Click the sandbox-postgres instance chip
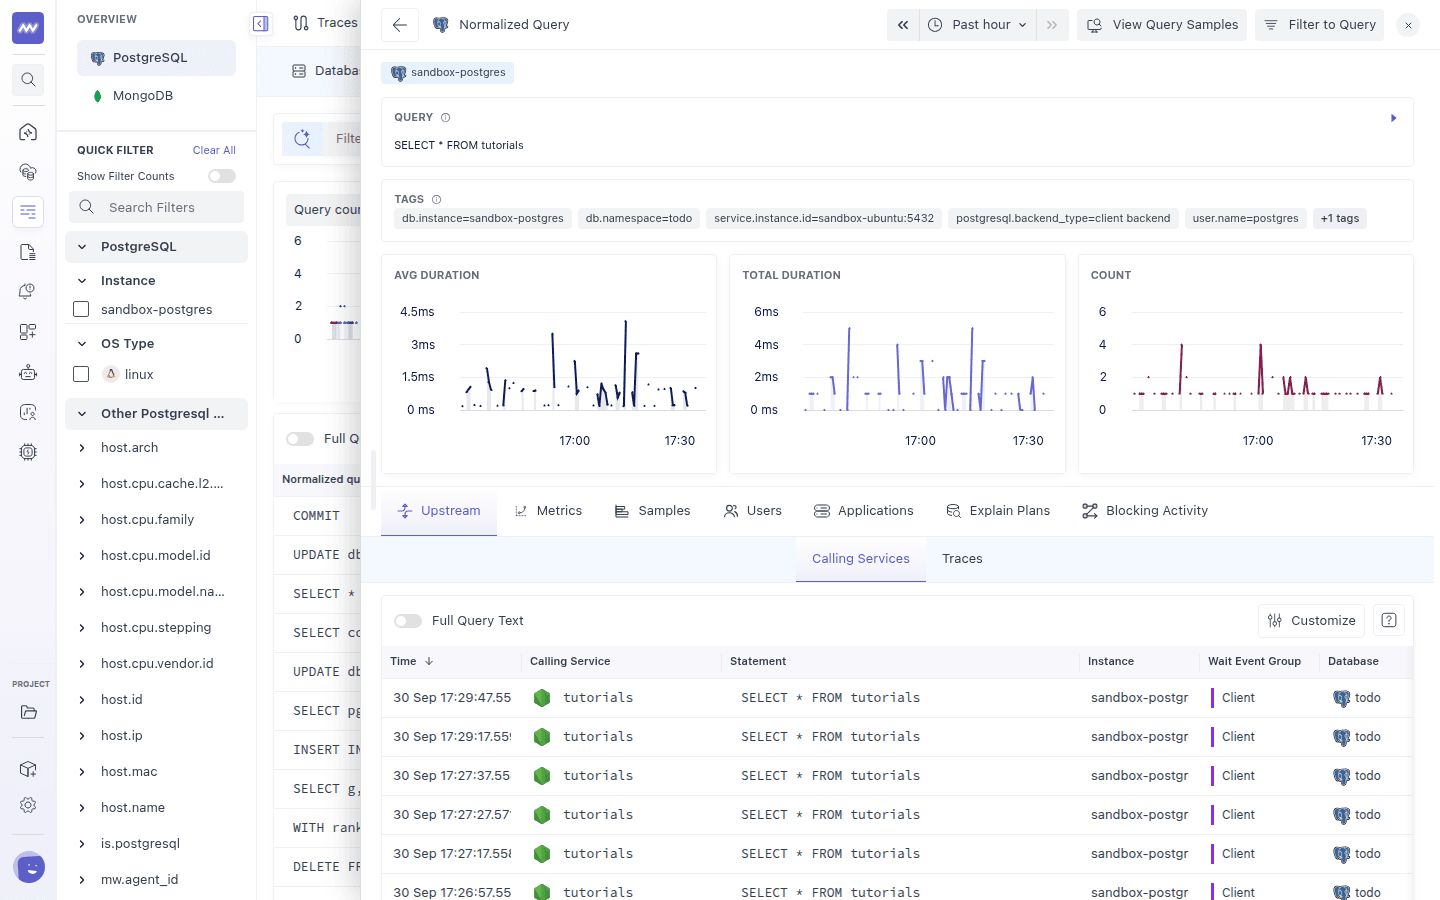Viewport: 1440px width, 900px height. click(448, 73)
